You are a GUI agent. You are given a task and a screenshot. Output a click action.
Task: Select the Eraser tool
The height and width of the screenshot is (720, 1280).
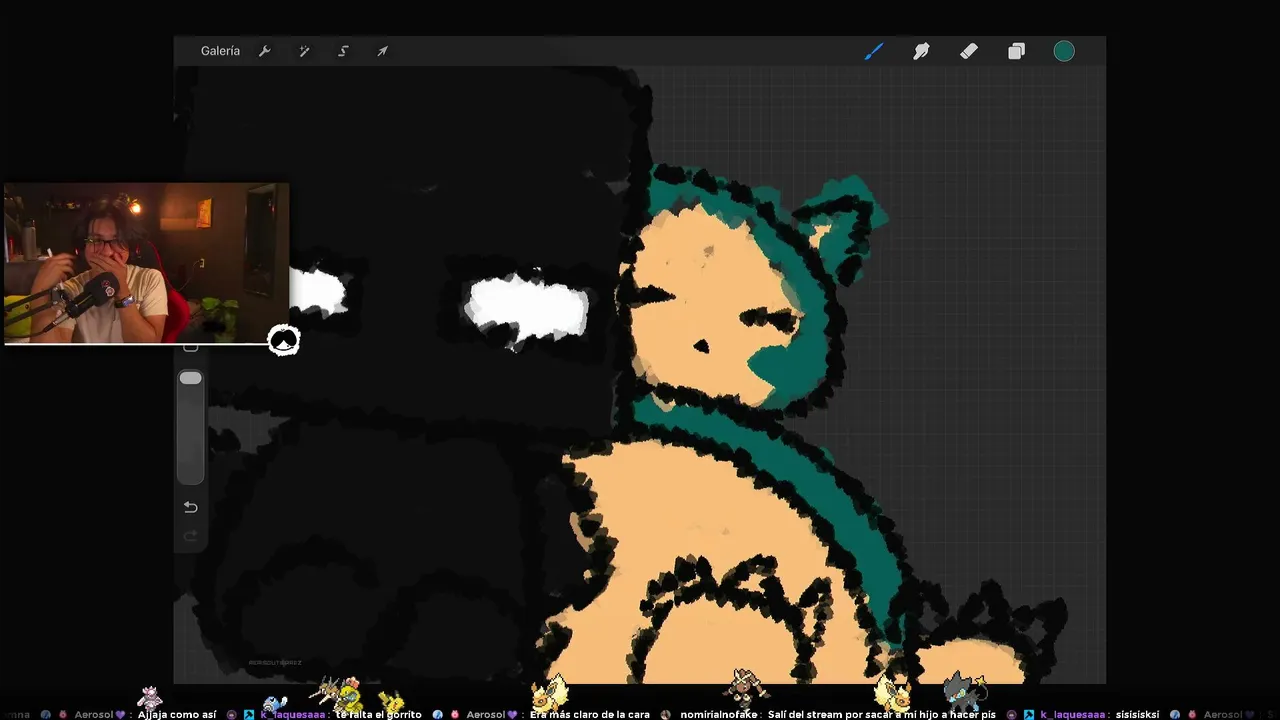pyautogui.click(x=969, y=51)
